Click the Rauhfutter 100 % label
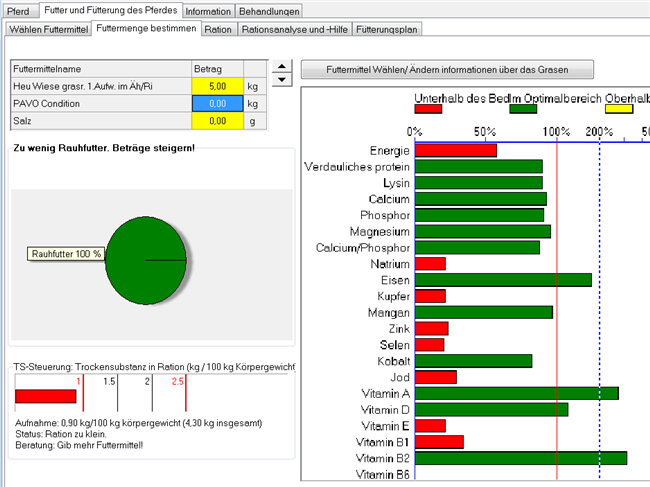 point(66,254)
